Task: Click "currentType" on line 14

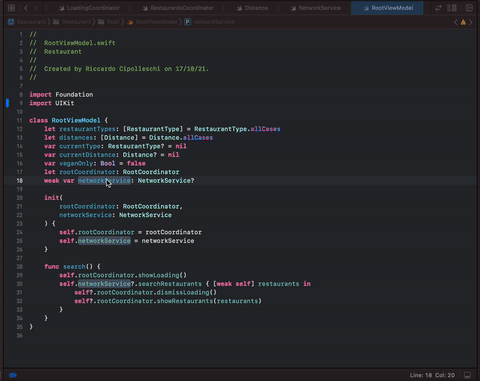Action: tap(80, 146)
